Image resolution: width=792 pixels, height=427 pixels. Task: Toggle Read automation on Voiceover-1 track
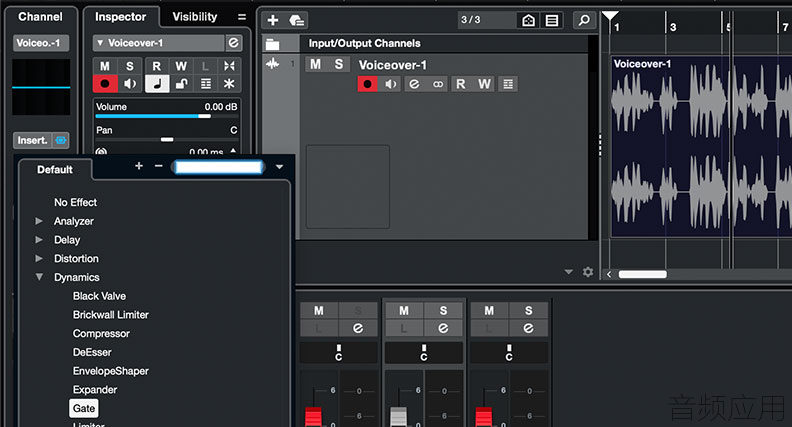click(x=461, y=84)
